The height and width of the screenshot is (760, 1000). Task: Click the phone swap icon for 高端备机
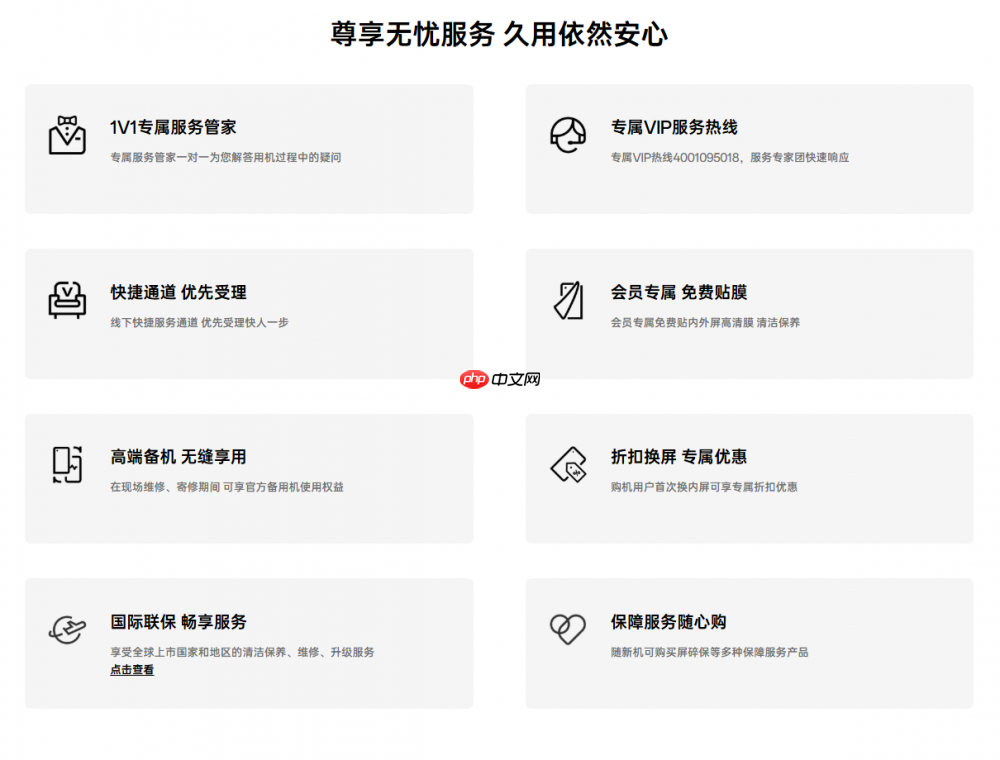(68, 464)
